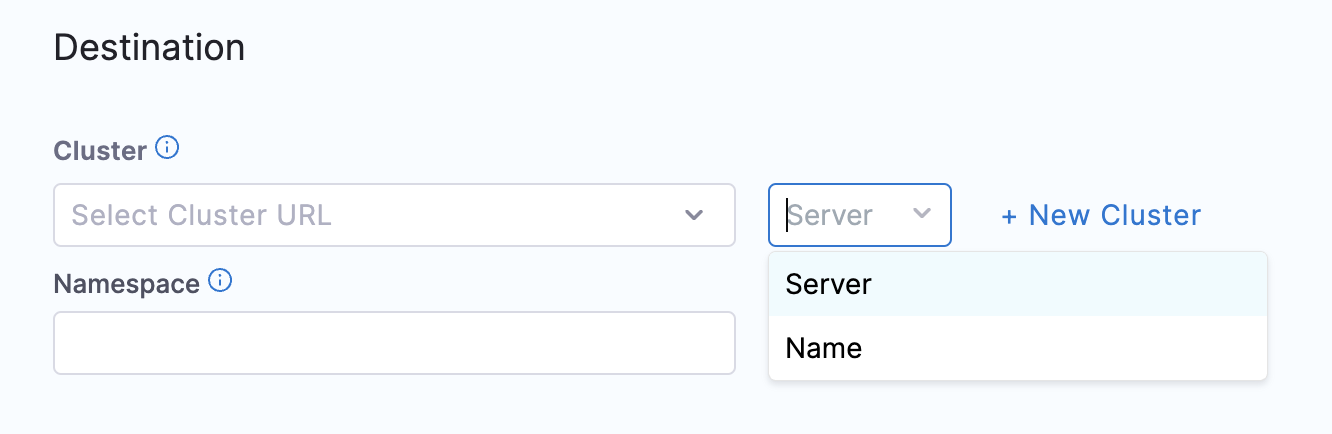This screenshot has width=1332, height=434.
Task: Click the Namespace field label text
Action: [x=127, y=284]
